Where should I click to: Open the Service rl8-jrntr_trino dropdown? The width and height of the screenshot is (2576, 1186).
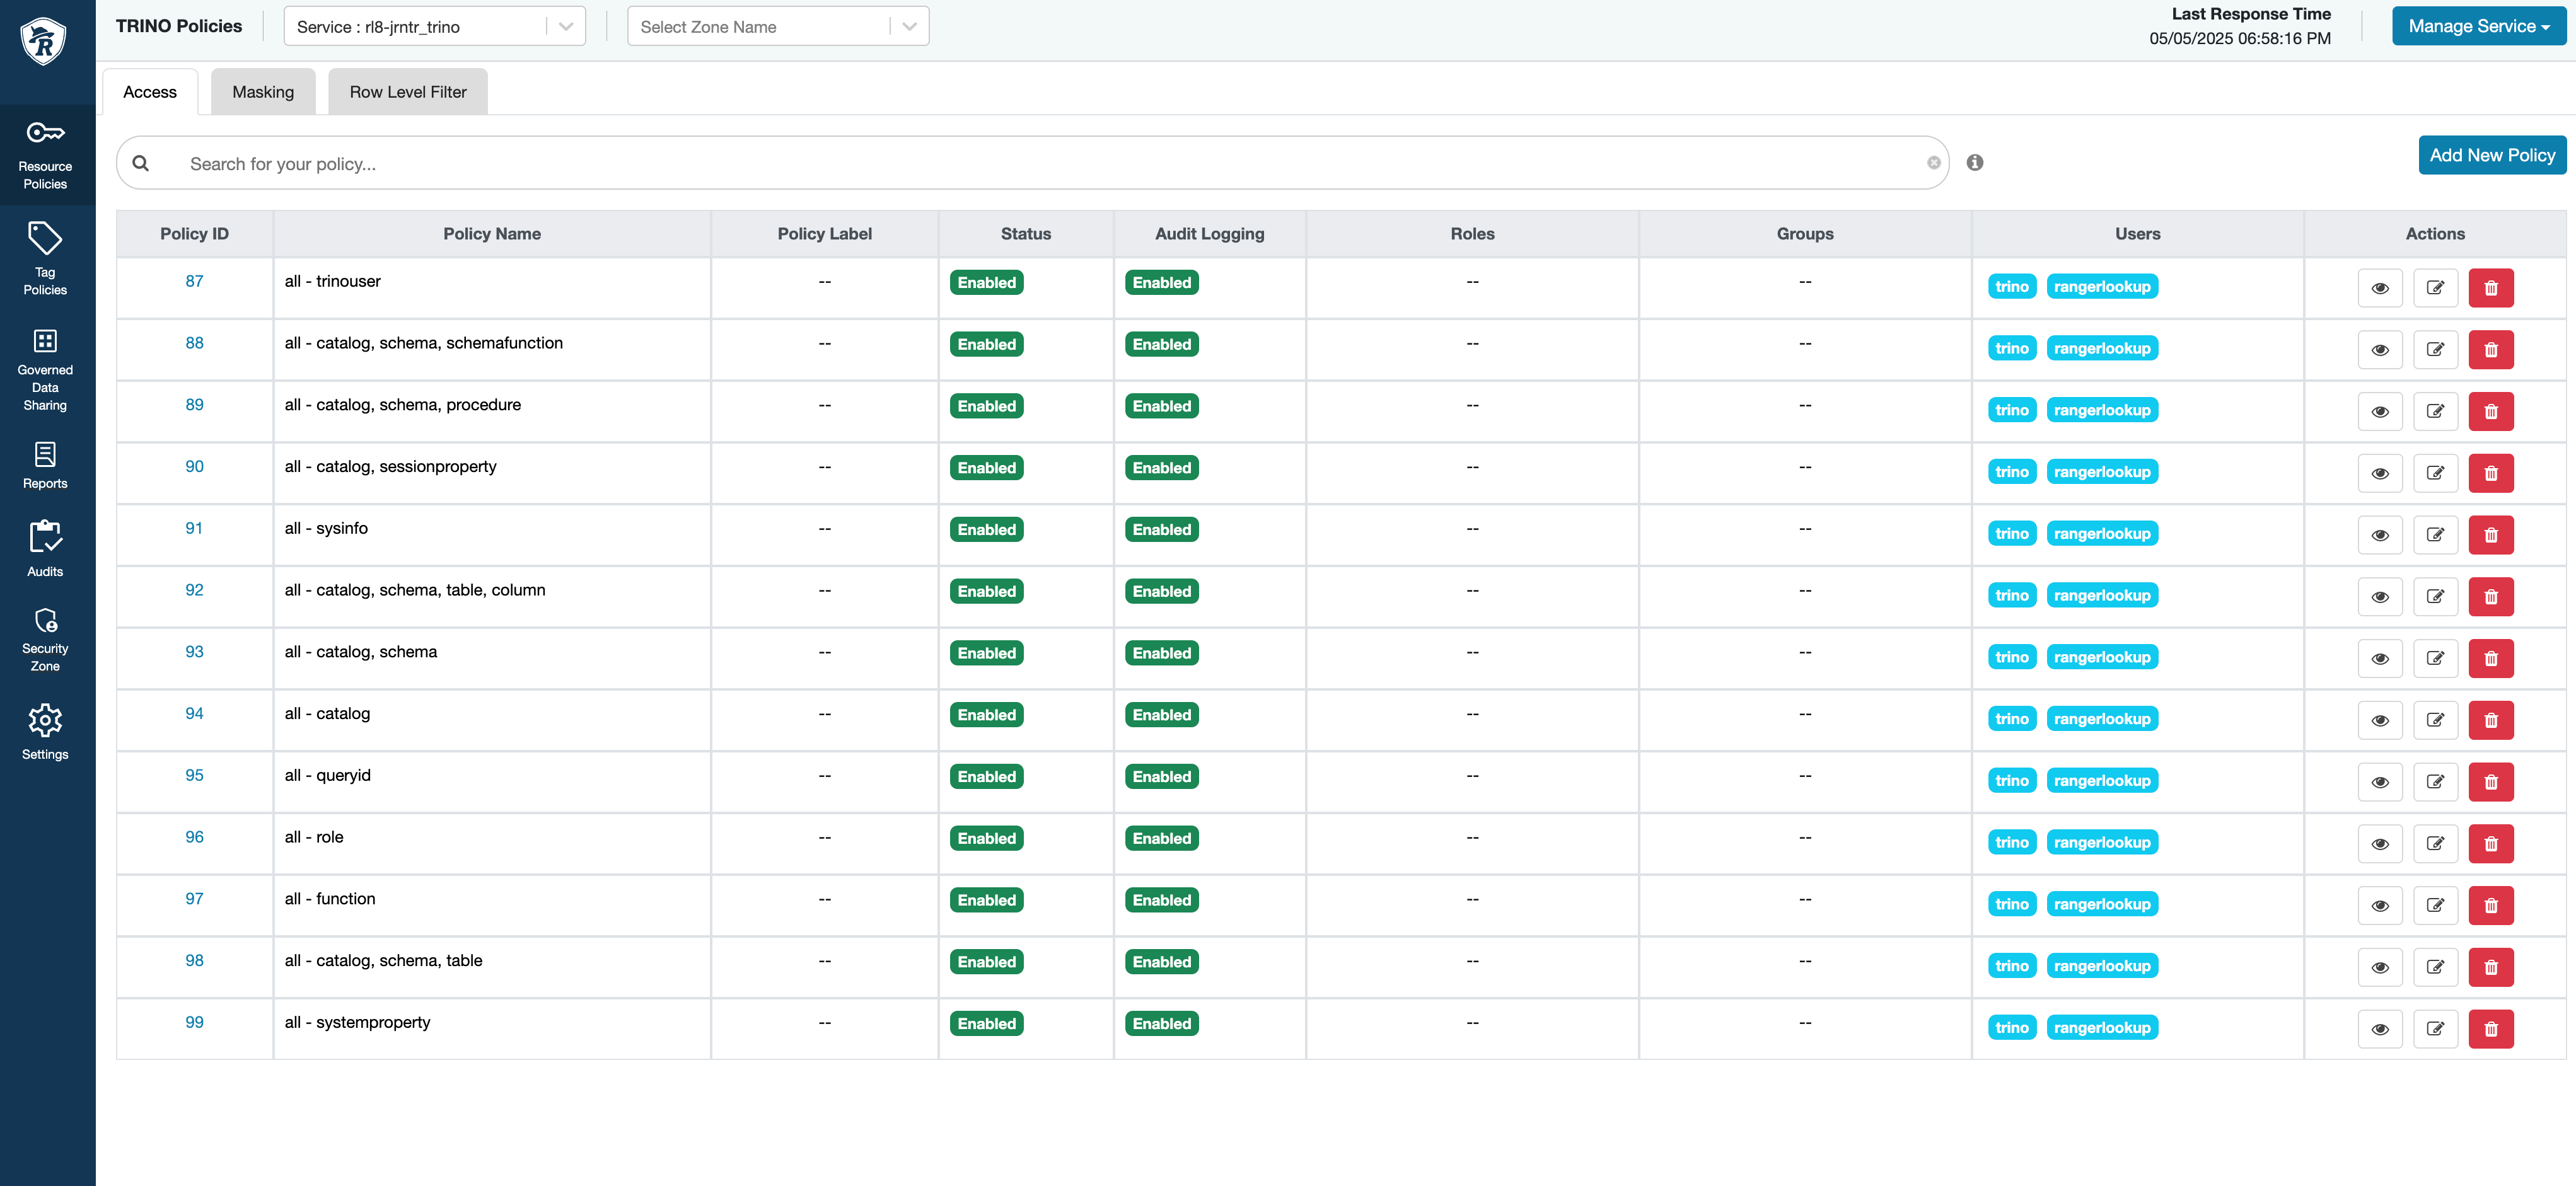434,26
